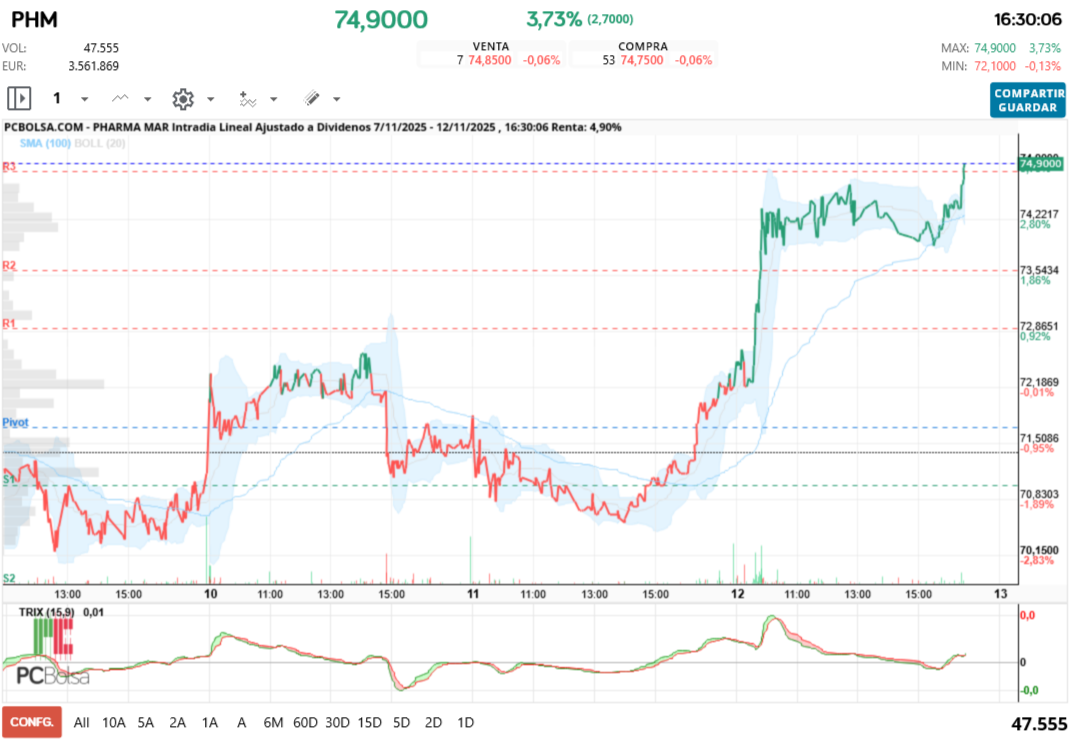Click the side panel toggle icon

click(x=18, y=98)
